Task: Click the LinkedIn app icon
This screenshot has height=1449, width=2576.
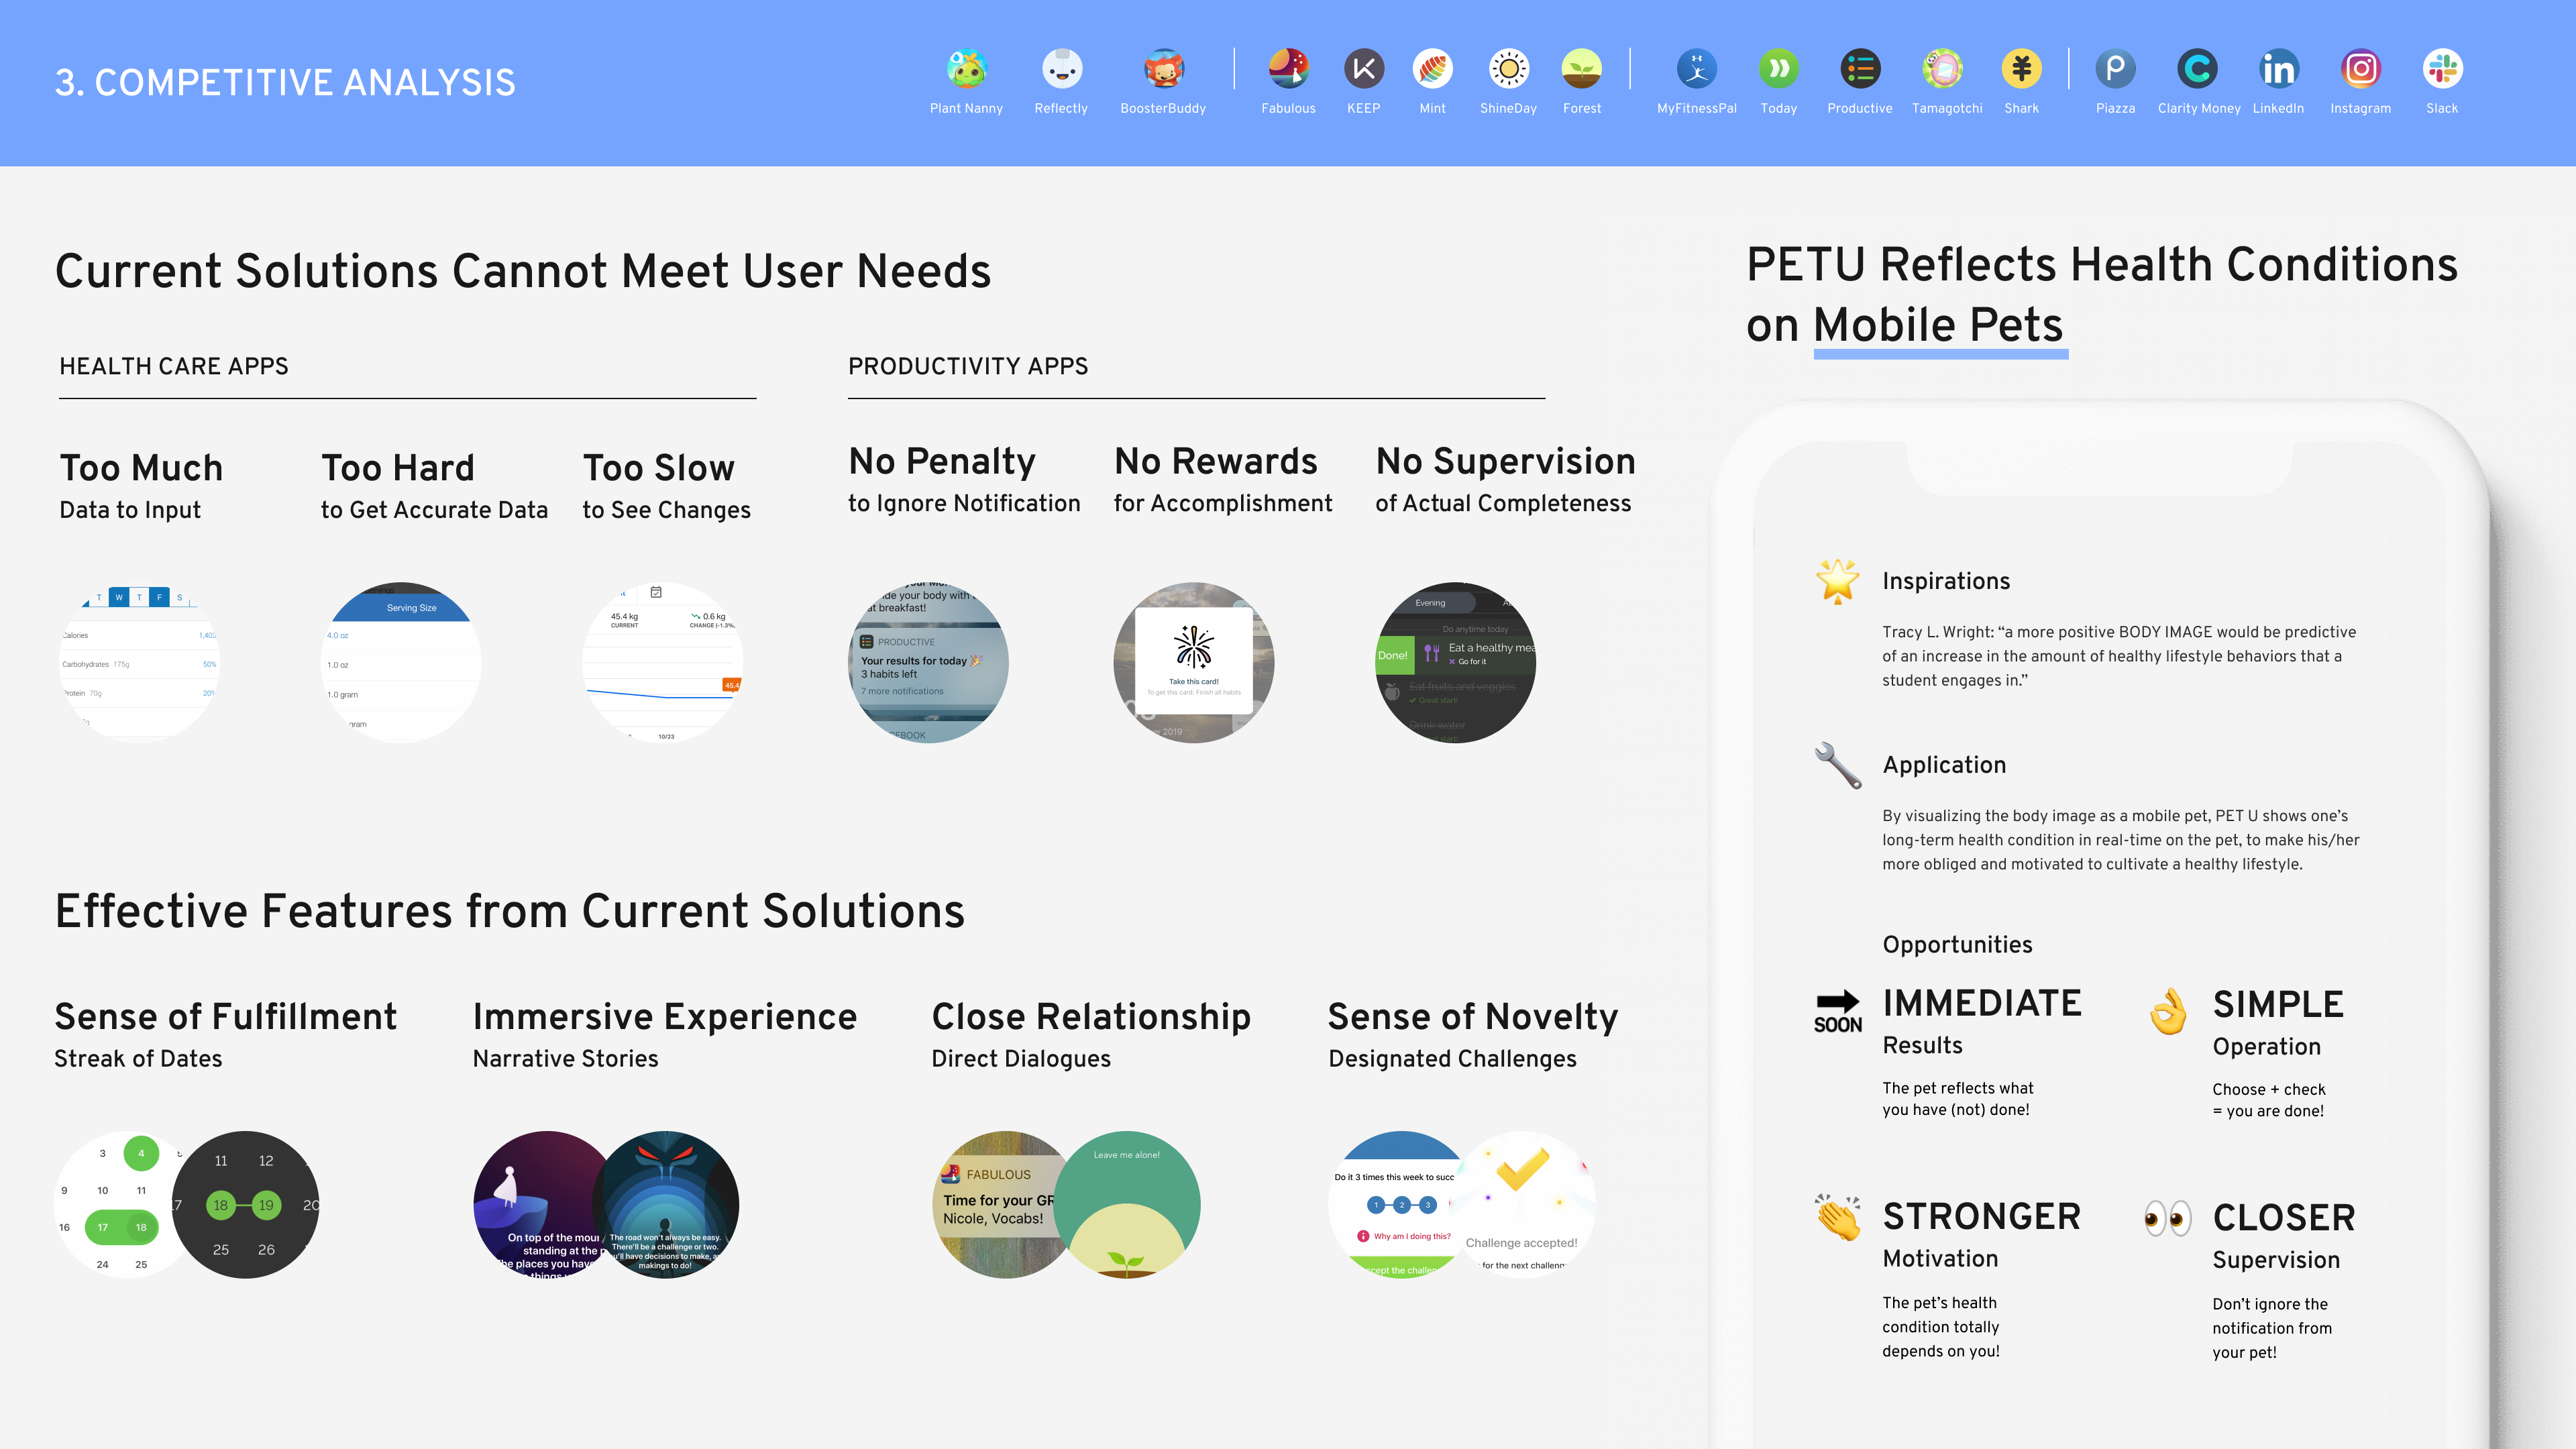Action: point(2278,69)
